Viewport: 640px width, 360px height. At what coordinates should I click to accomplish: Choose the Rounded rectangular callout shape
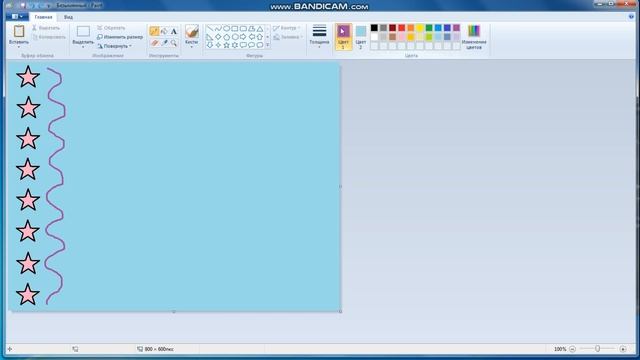pyautogui.click(x=243, y=45)
